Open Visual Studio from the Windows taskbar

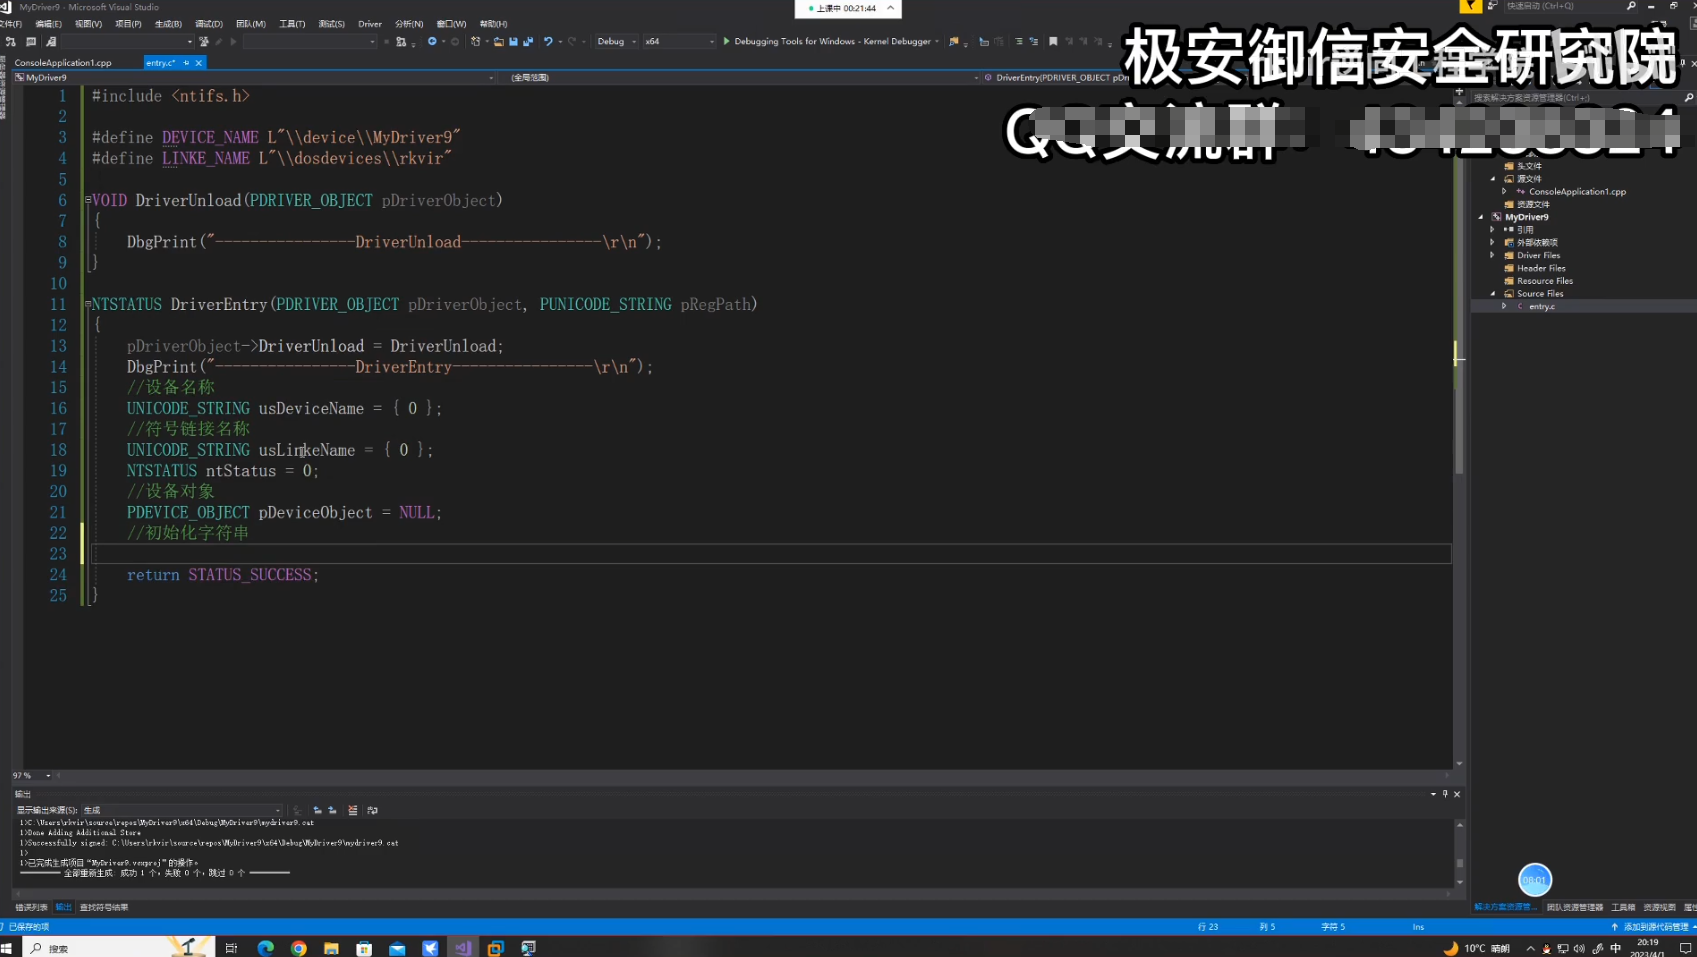(x=462, y=948)
